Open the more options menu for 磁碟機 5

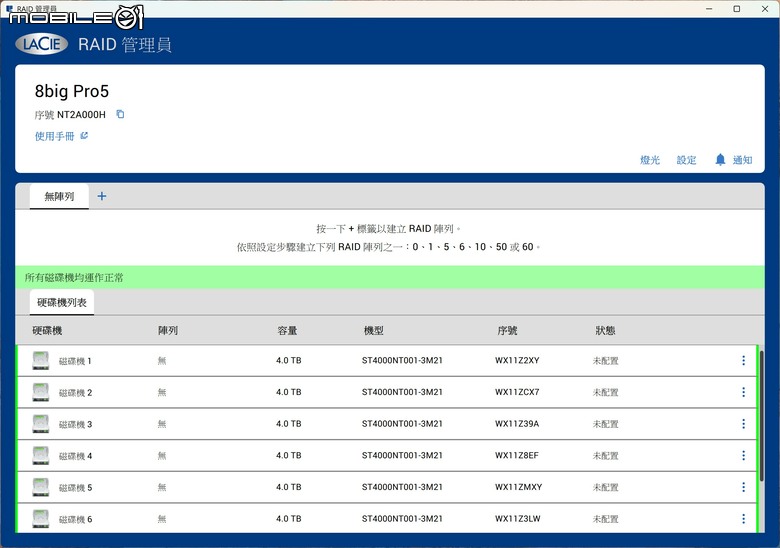(x=743, y=487)
